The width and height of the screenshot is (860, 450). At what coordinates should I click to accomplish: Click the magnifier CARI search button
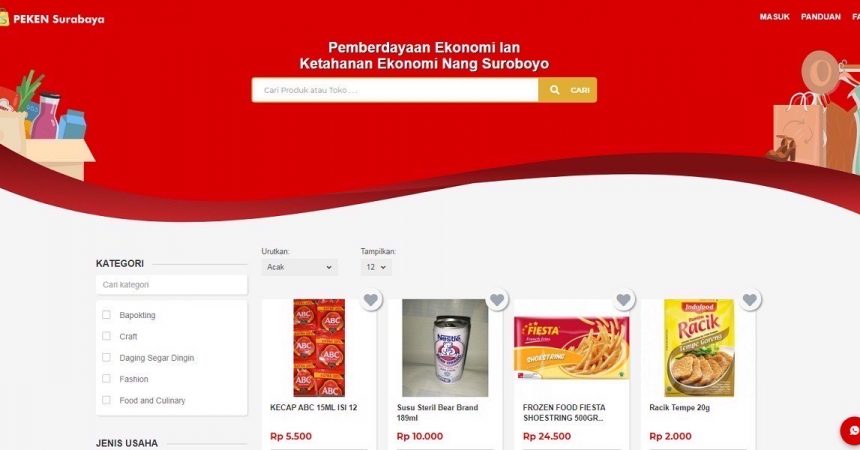[568, 90]
